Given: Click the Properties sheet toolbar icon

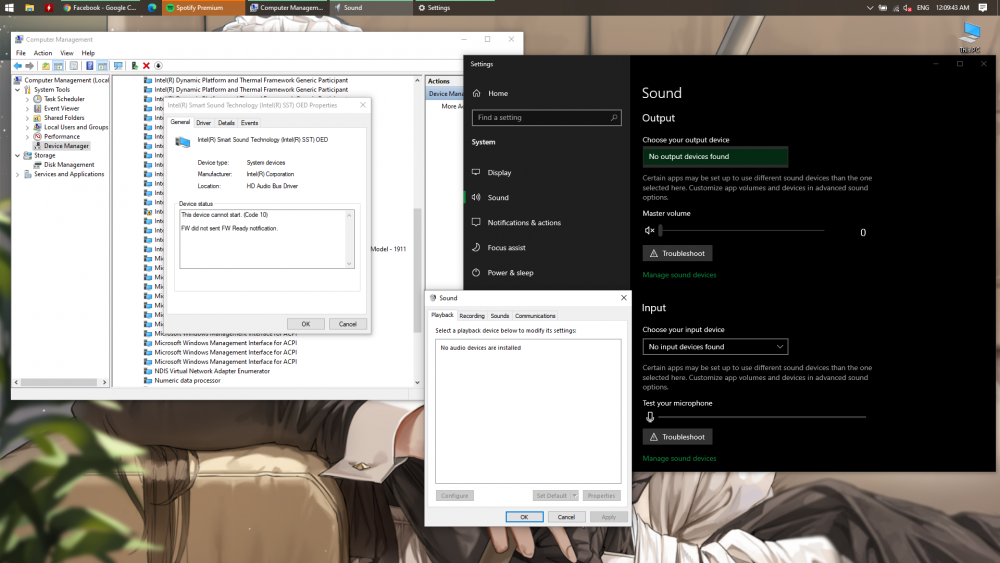Looking at the screenshot, I should click(74, 66).
